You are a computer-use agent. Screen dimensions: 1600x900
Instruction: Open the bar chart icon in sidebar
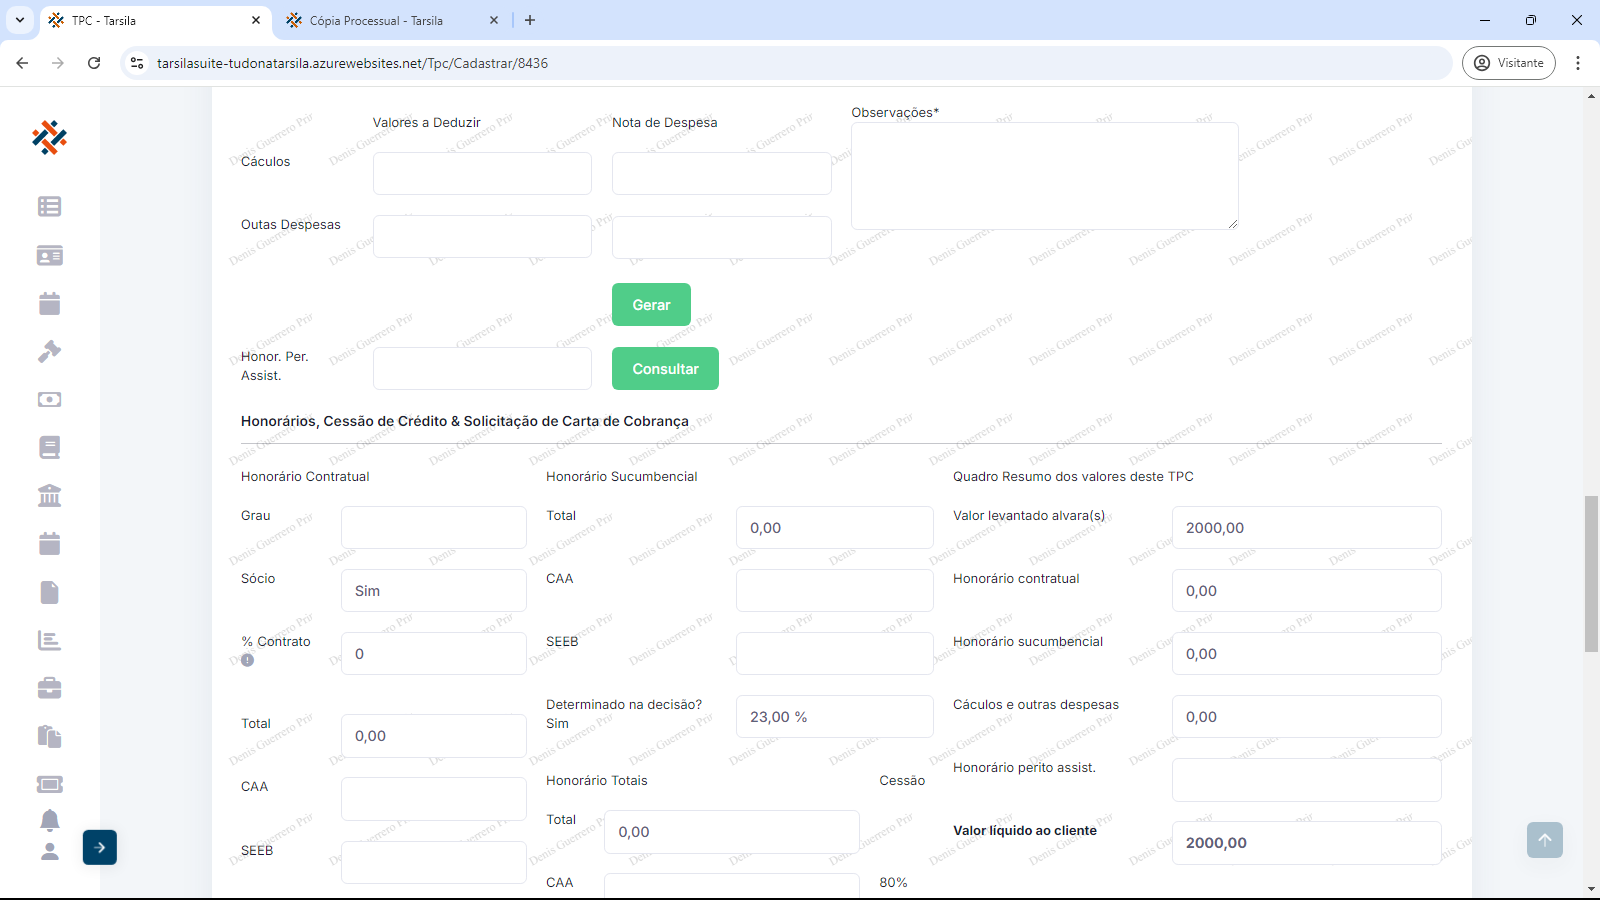click(x=49, y=640)
